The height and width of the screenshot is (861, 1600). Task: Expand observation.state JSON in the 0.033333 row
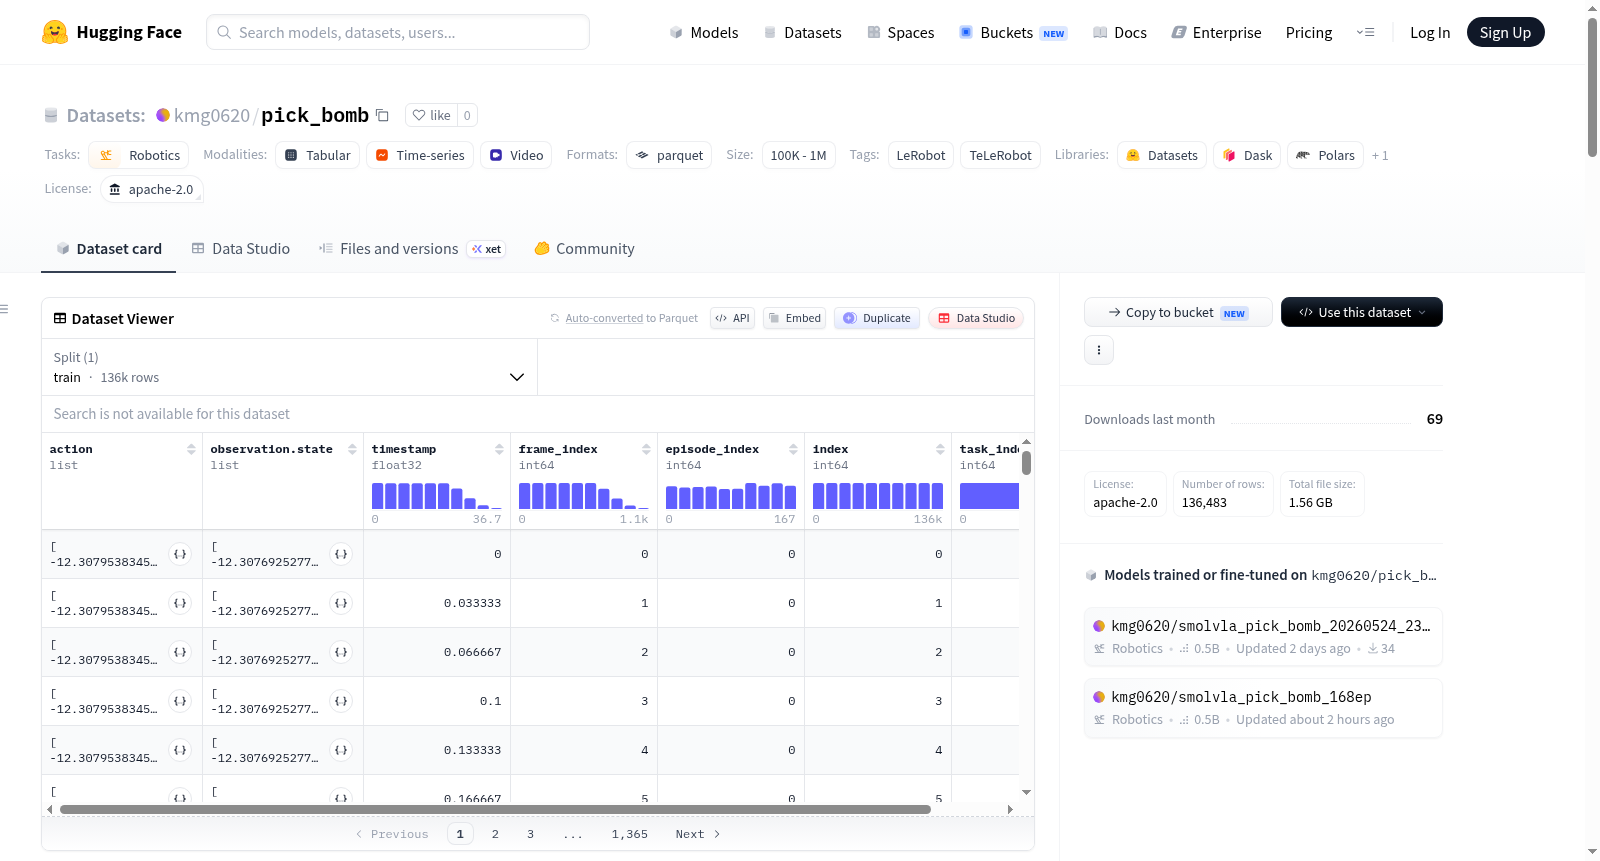(341, 603)
